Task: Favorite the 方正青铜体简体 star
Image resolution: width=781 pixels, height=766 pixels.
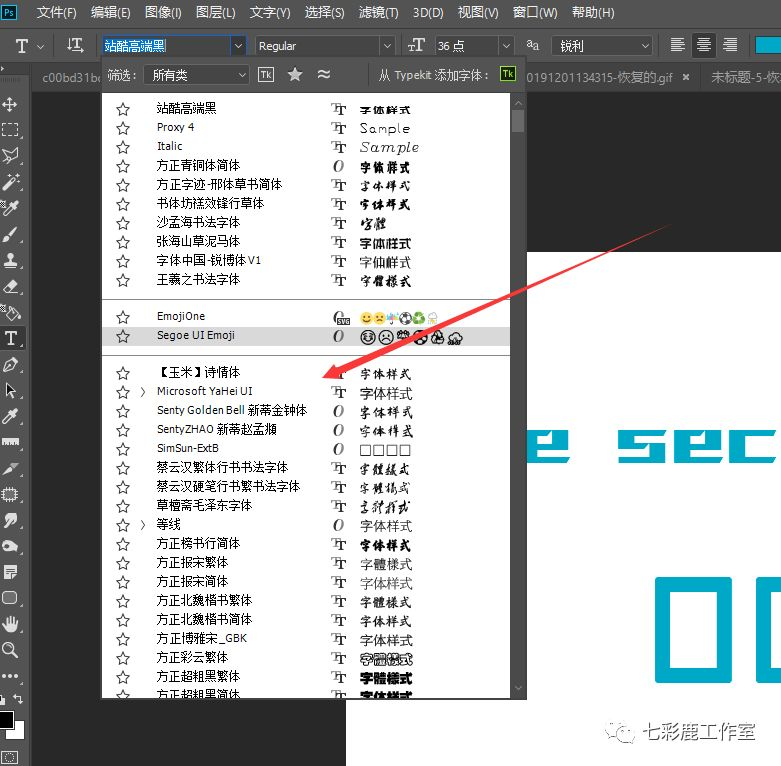Action: coord(123,166)
